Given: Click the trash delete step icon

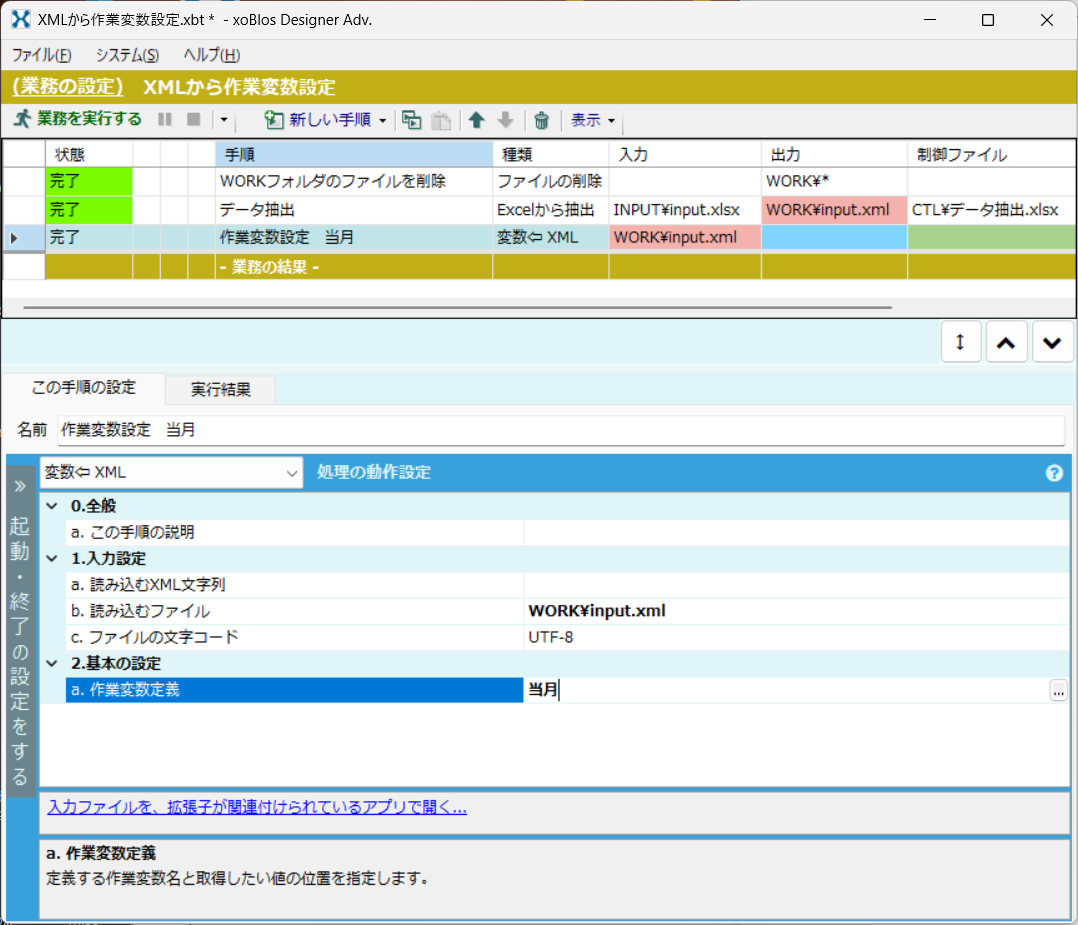Looking at the screenshot, I should point(542,120).
